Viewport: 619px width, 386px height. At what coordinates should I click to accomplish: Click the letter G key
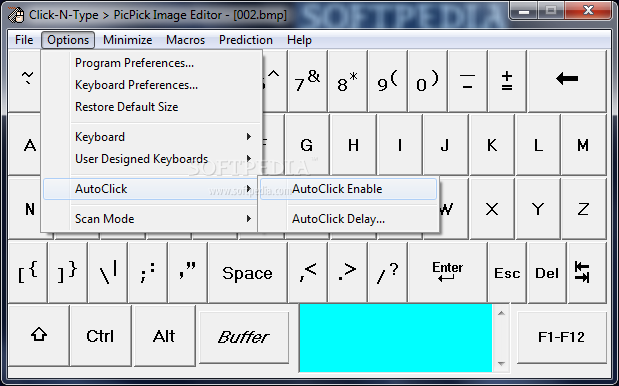coord(307,145)
